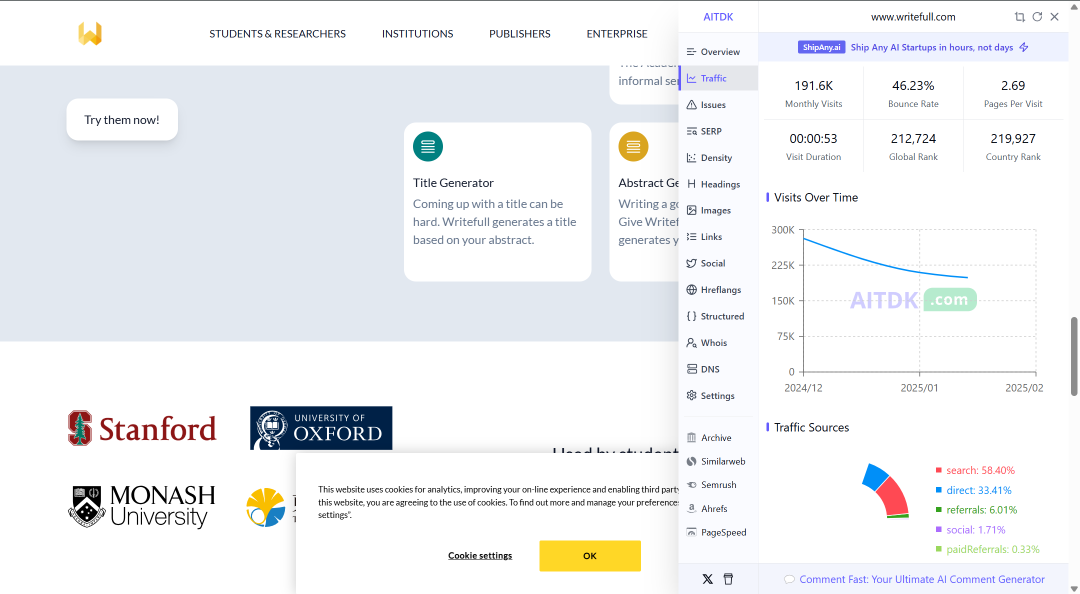Viewport: 1080px width, 594px height.
Task: Click the page vertical scrollbar thumb
Action: (1074, 356)
